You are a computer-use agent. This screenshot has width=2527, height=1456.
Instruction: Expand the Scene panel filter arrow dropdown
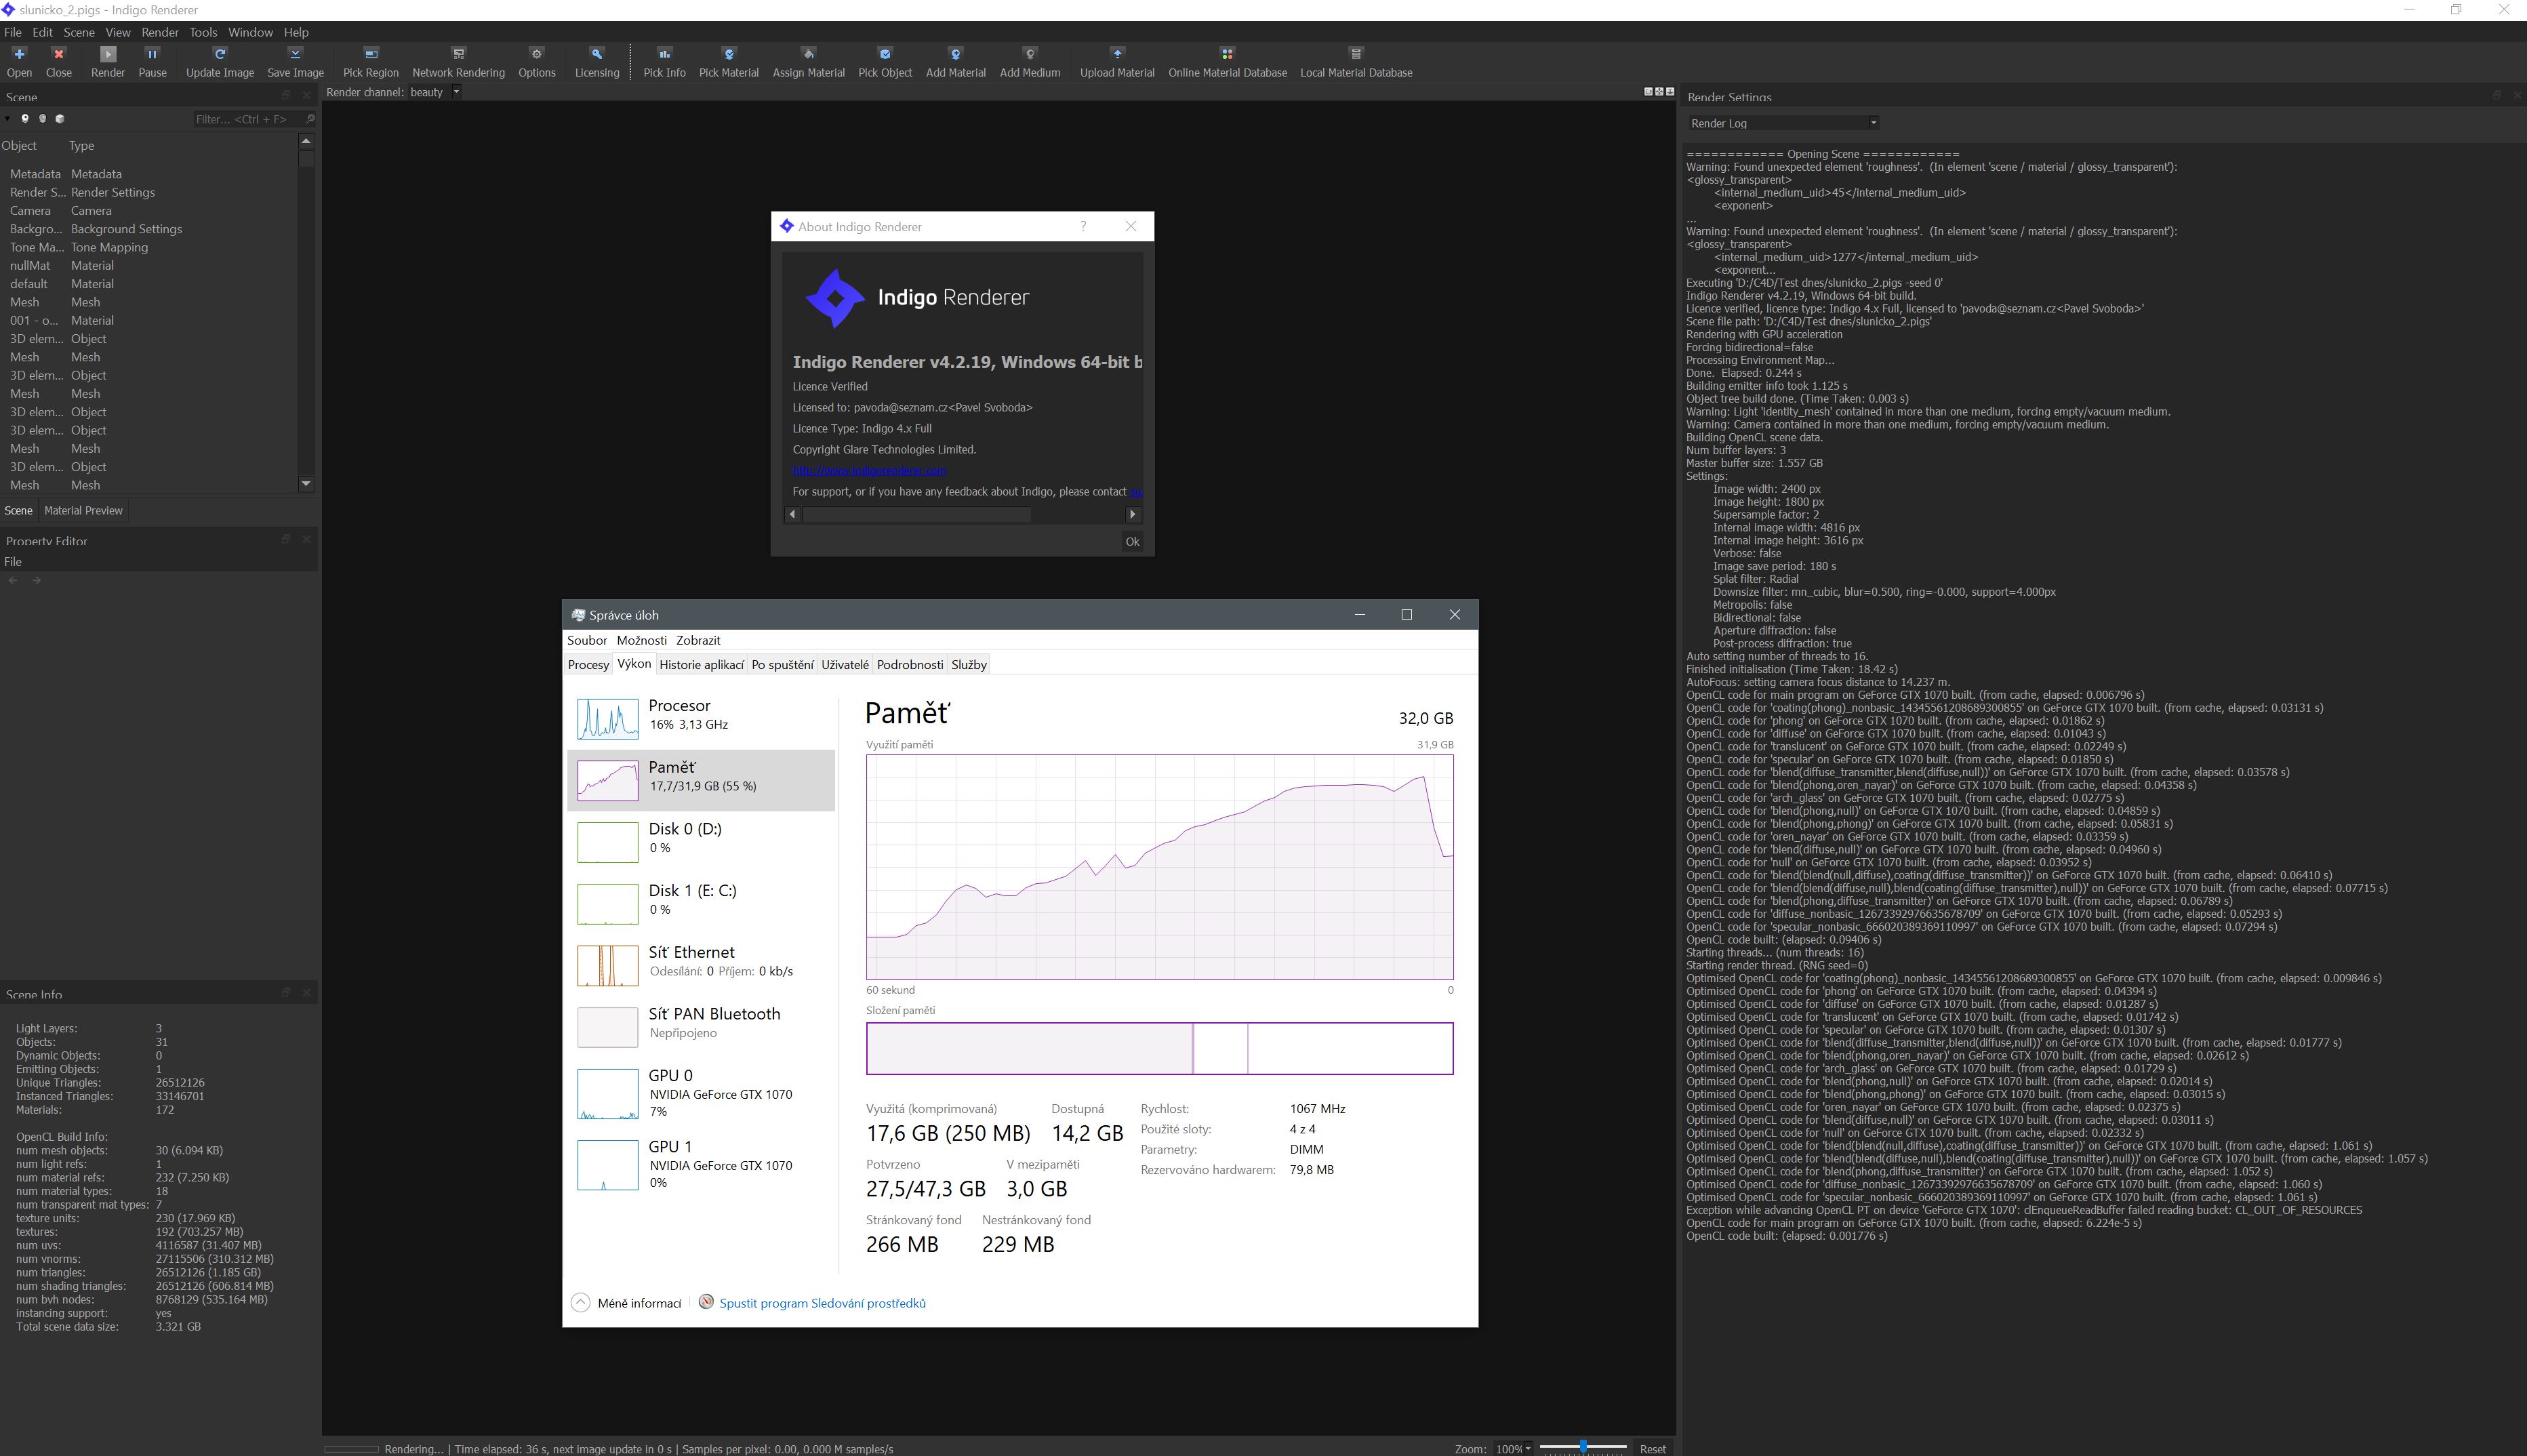point(7,119)
